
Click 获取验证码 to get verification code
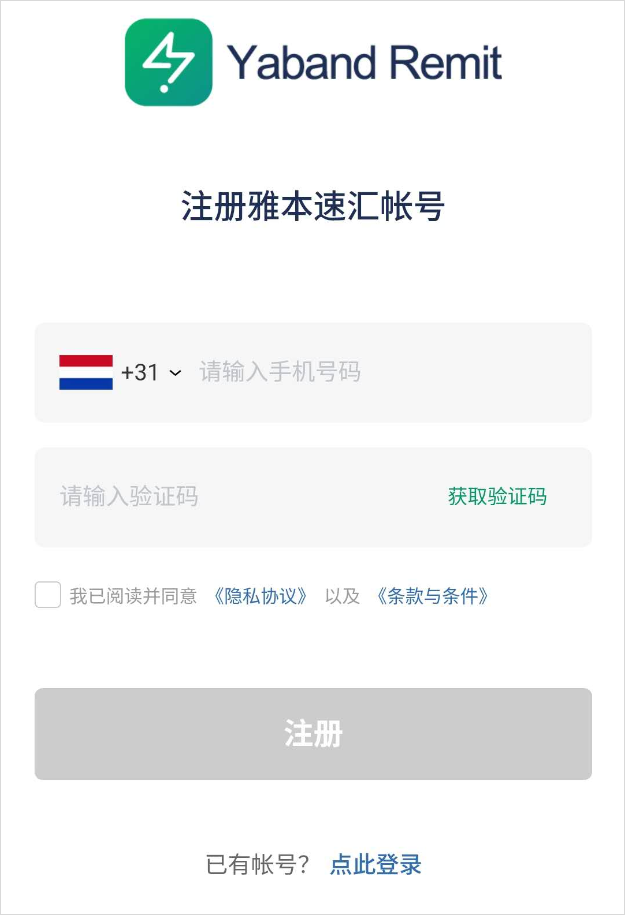pyautogui.click(x=497, y=496)
